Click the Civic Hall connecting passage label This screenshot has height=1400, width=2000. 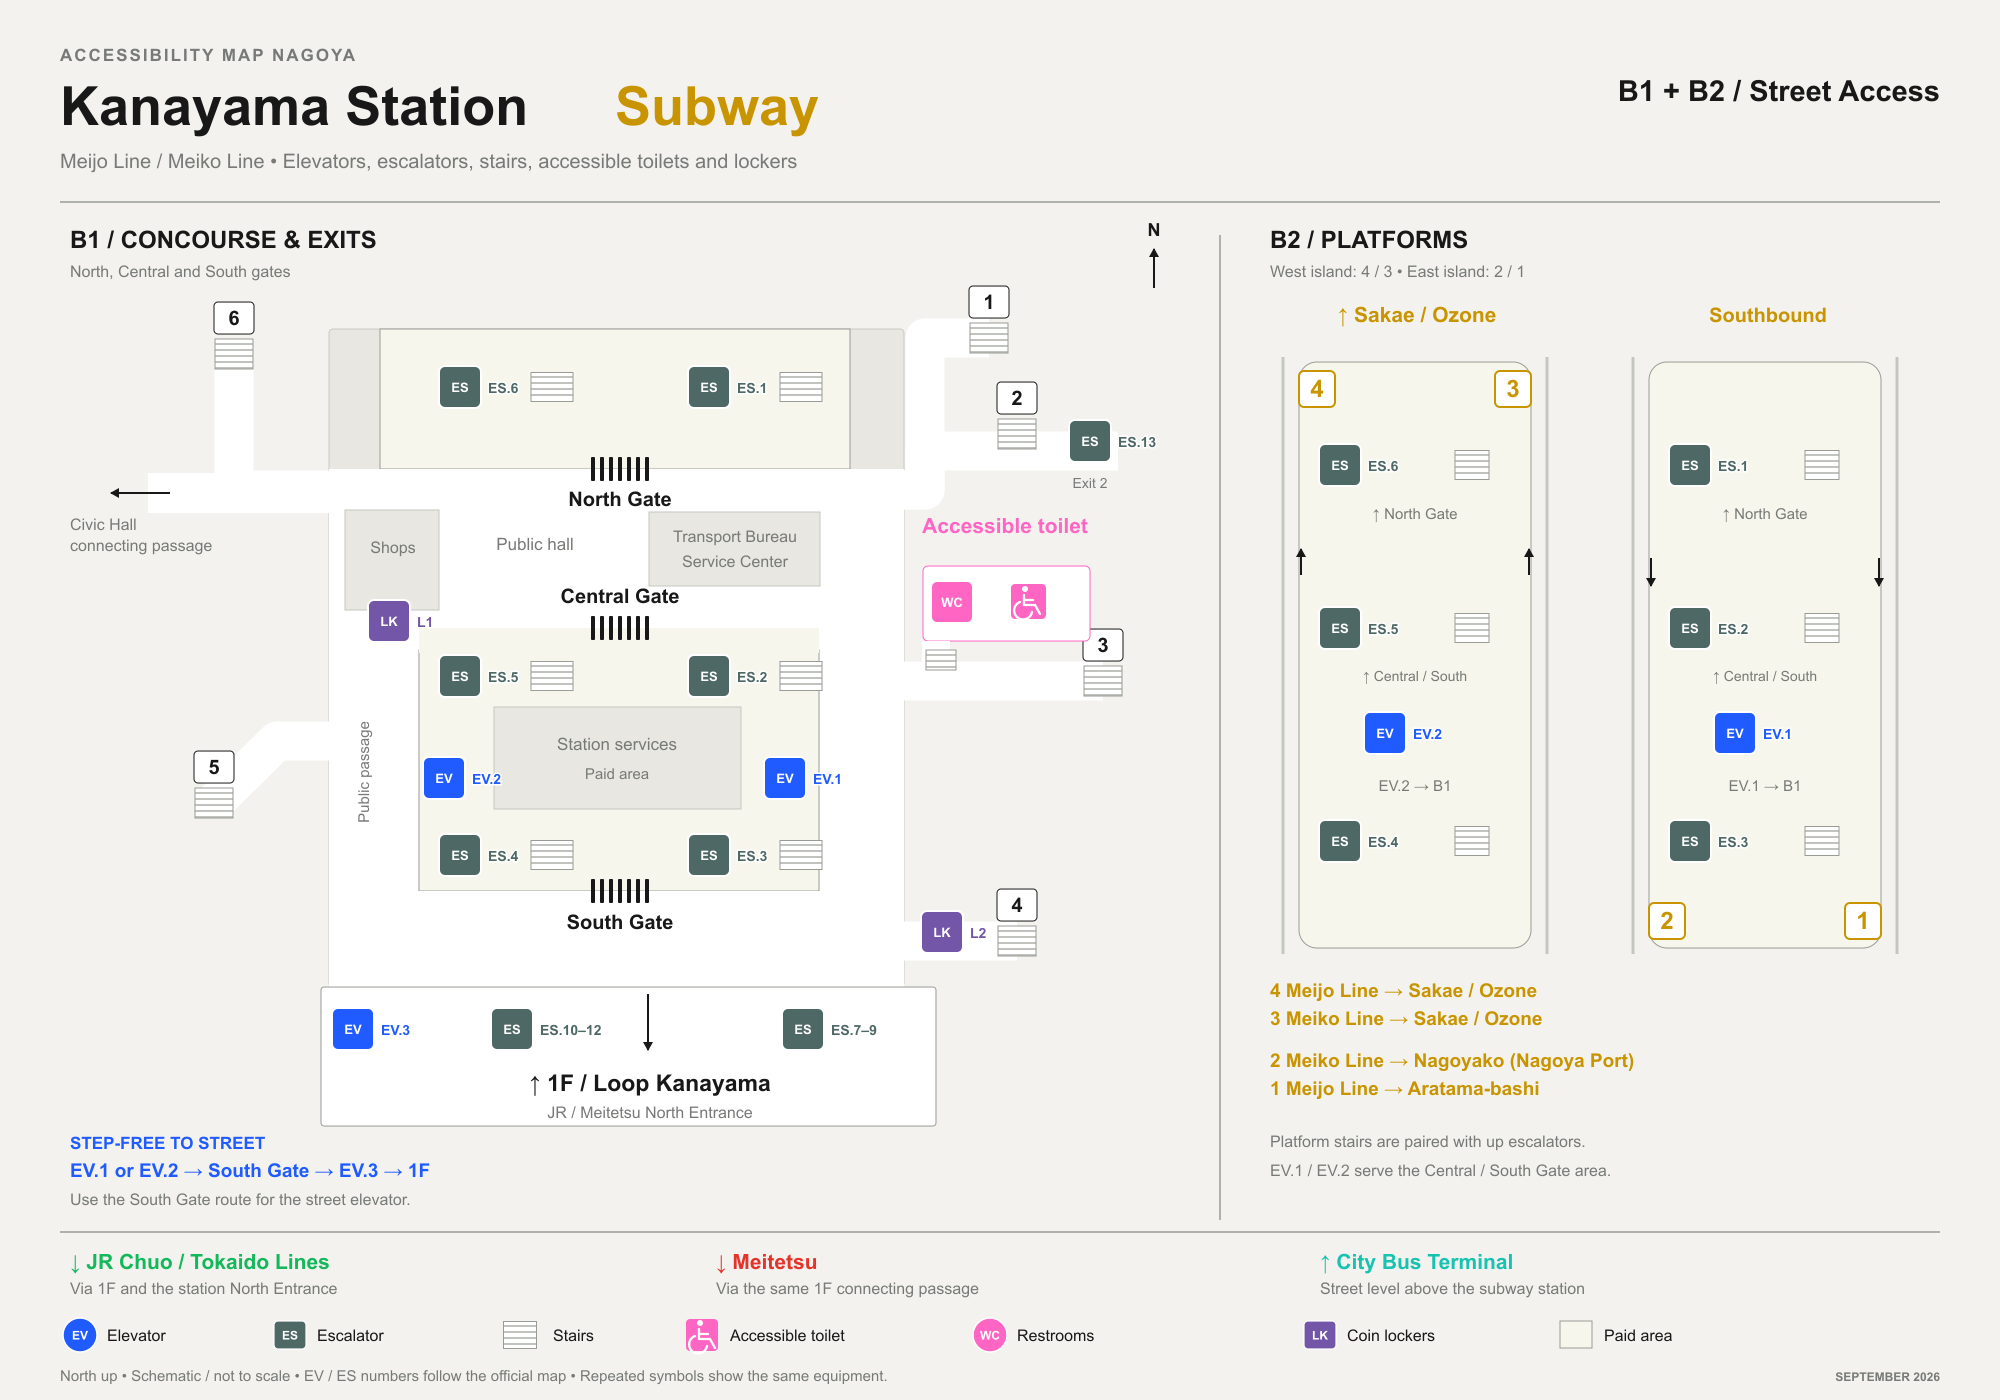pyautogui.click(x=141, y=535)
